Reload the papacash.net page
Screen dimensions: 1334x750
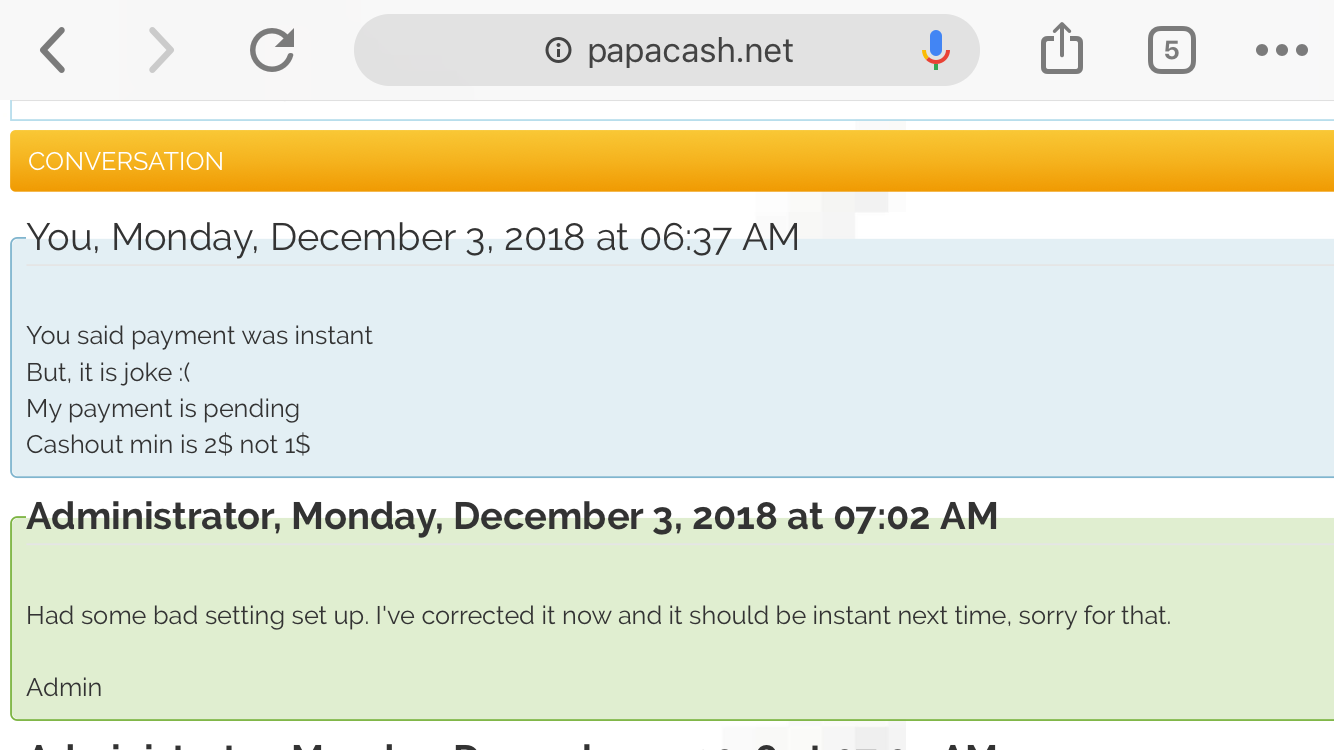tap(272, 50)
